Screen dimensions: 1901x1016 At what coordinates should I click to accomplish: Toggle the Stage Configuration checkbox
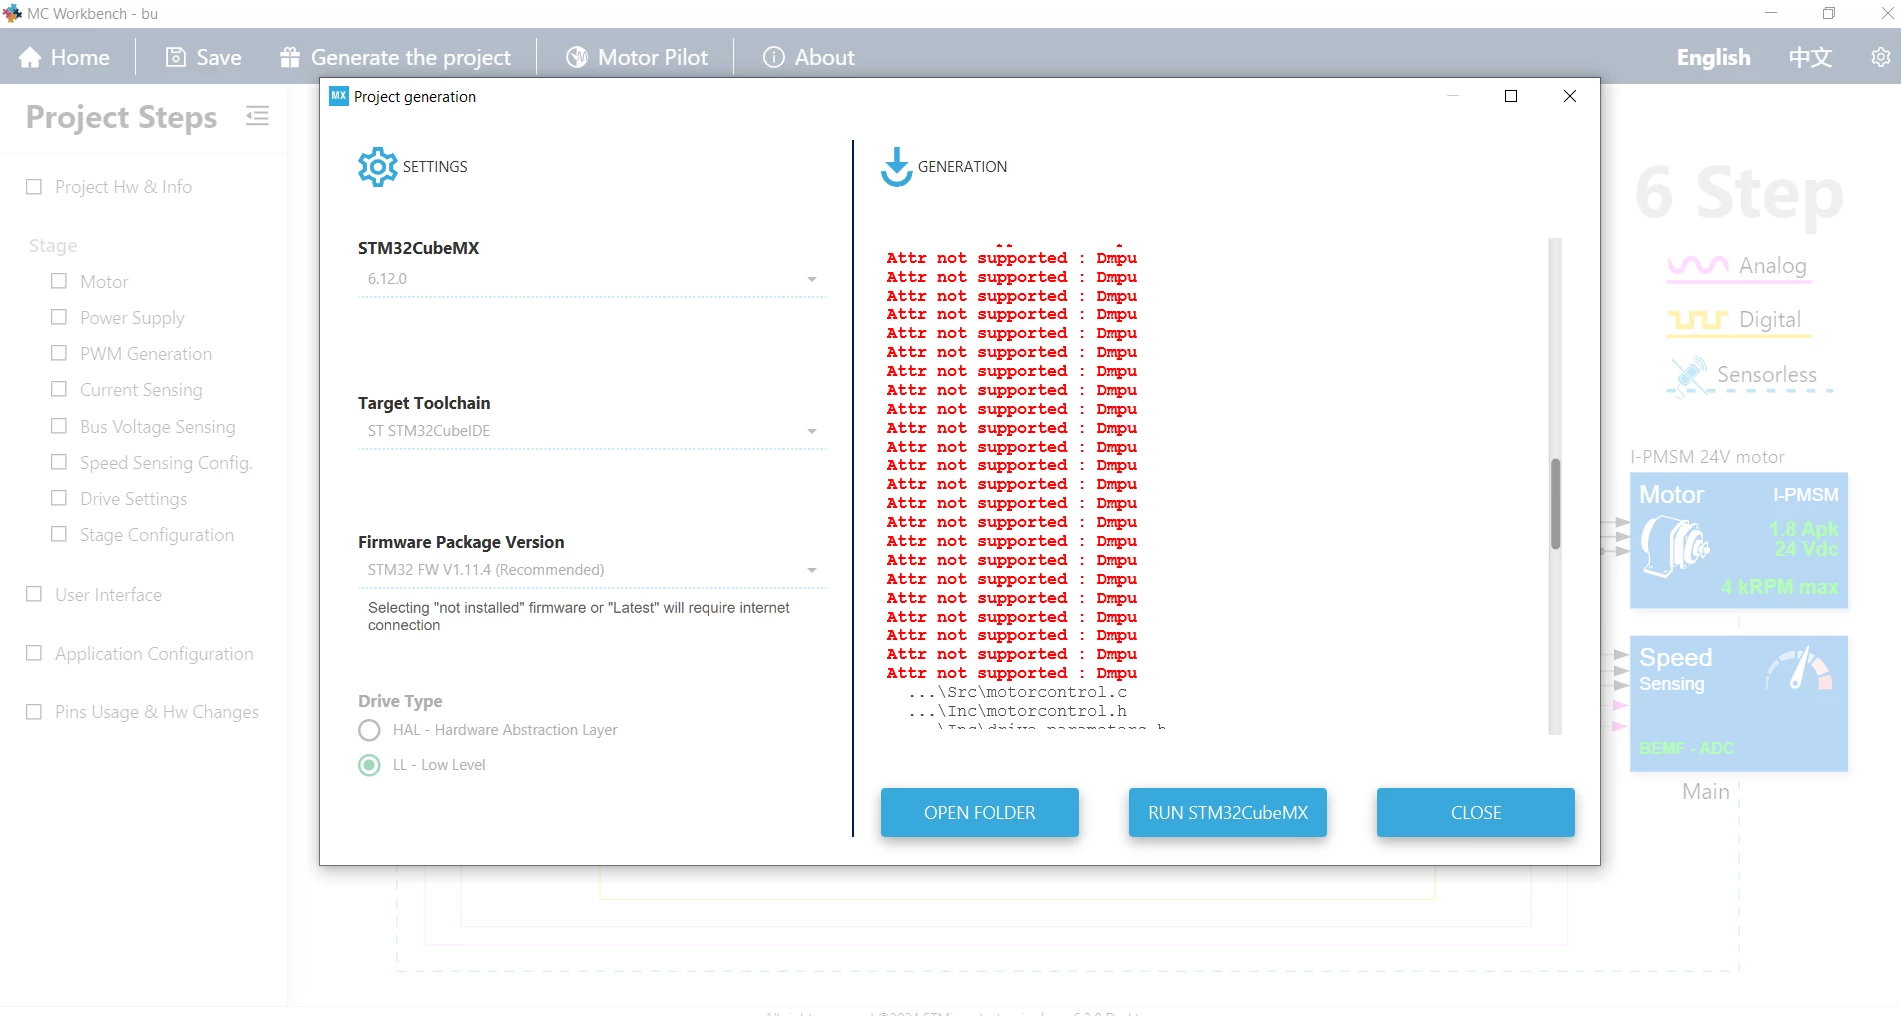coord(59,534)
